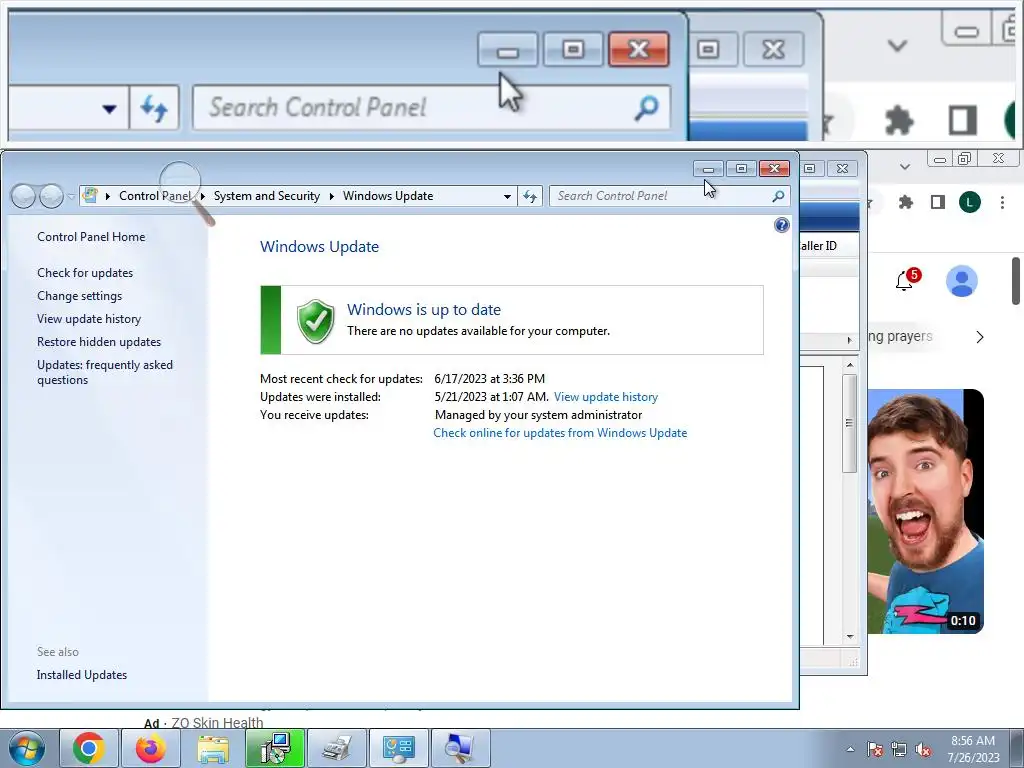Open the Windows Start button
The image size is (1024, 768).
(27, 748)
